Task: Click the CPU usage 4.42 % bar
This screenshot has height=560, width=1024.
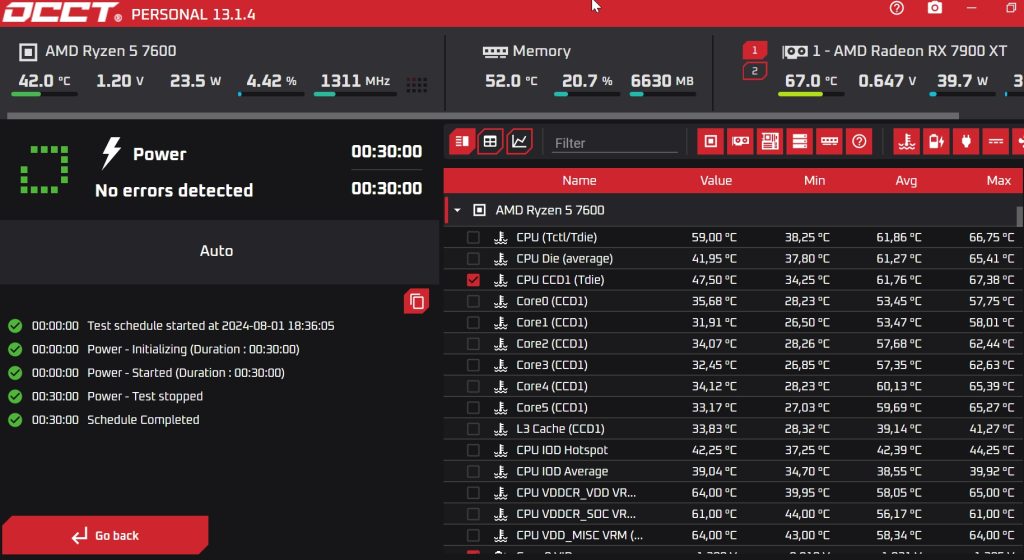Action: click(271, 94)
